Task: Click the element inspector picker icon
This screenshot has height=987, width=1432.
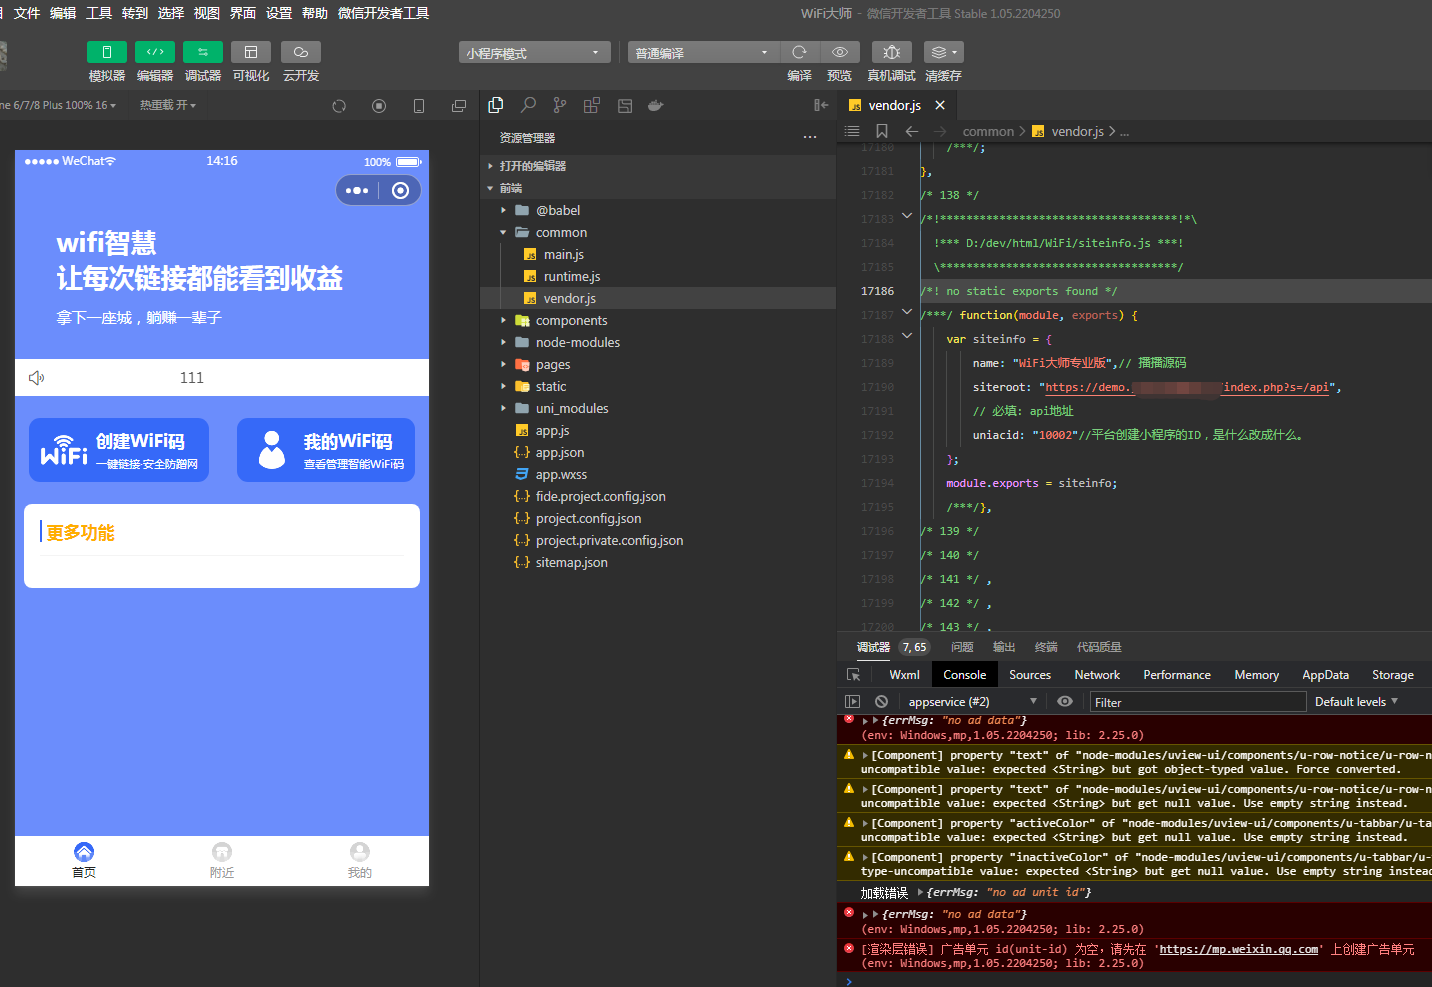Action: (853, 675)
